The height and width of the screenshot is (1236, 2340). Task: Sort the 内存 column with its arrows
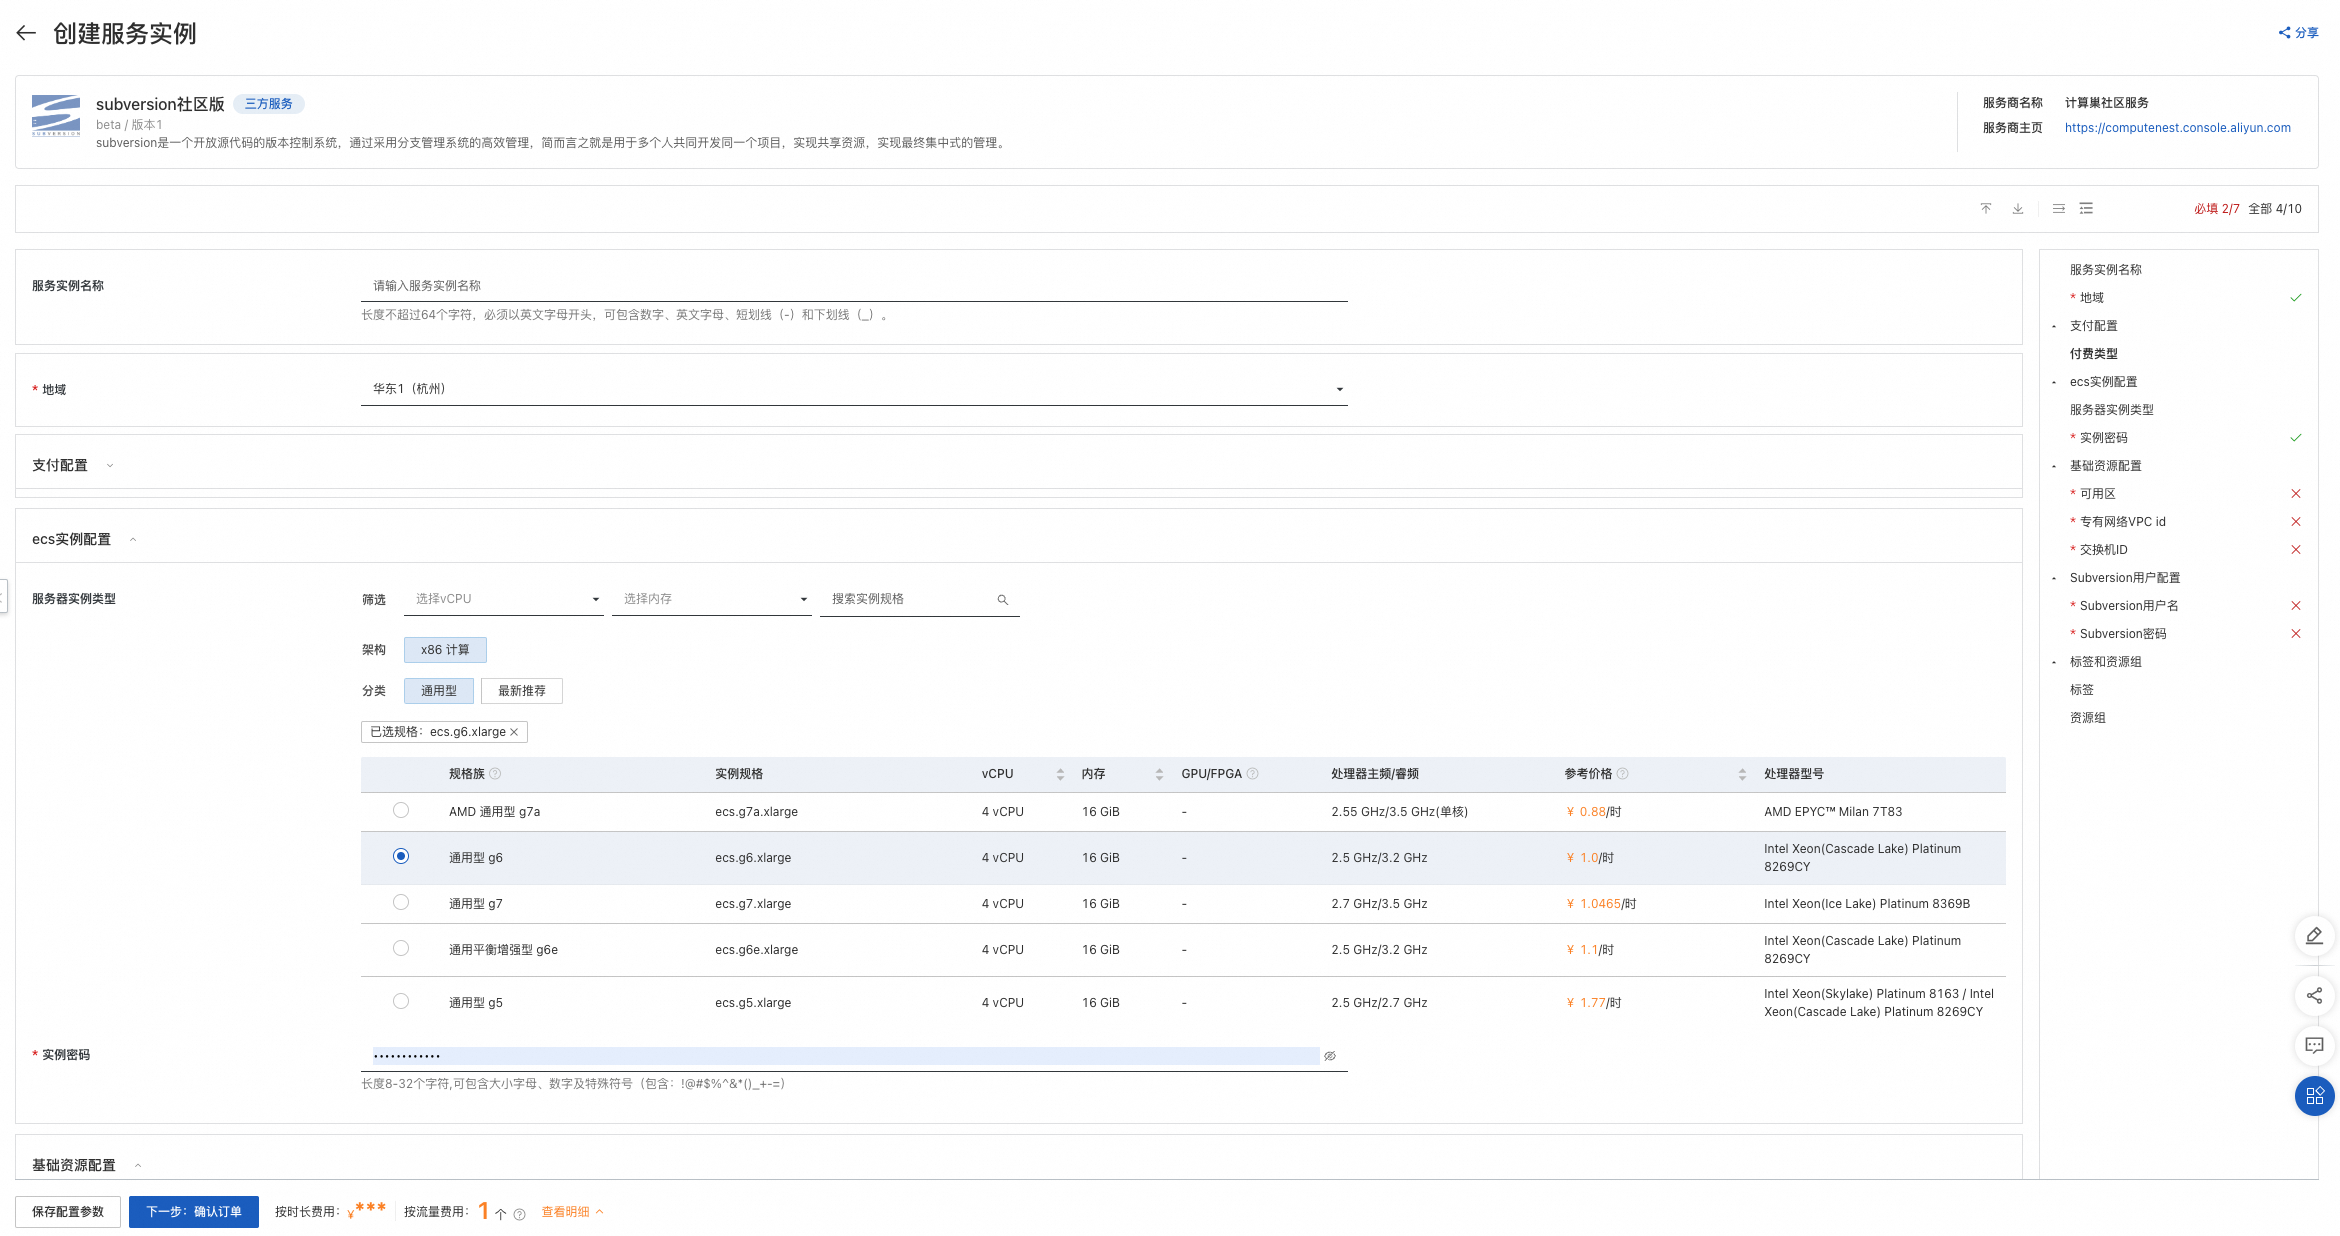click(1159, 775)
